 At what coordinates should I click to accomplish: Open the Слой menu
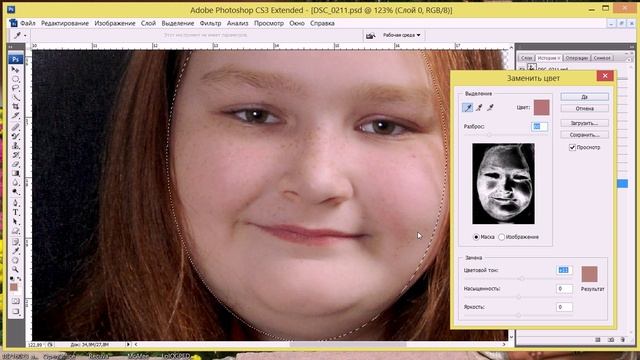tap(148, 23)
